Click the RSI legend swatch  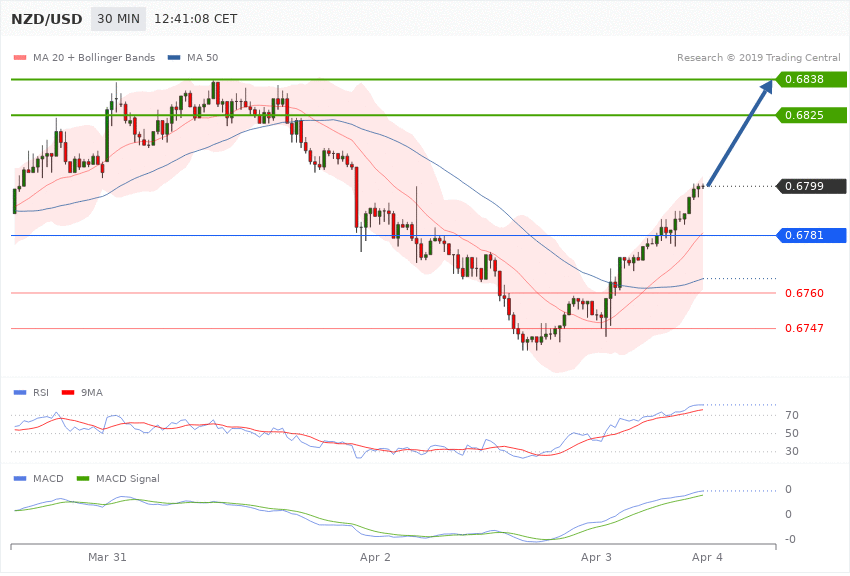(20, 392)
